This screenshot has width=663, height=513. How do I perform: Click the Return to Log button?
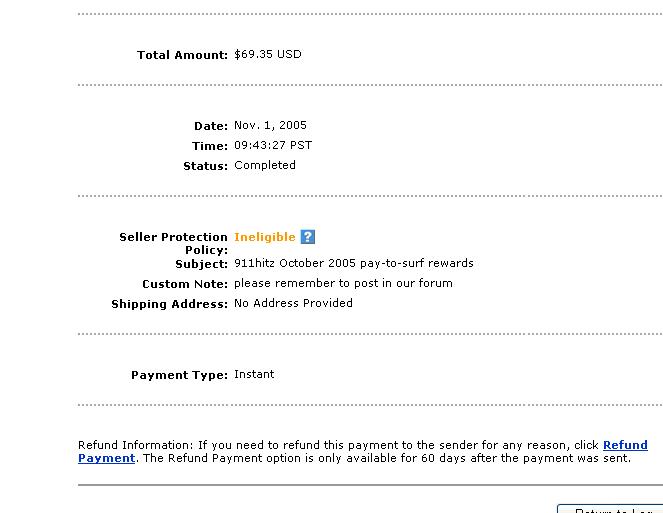coord(610,509)
